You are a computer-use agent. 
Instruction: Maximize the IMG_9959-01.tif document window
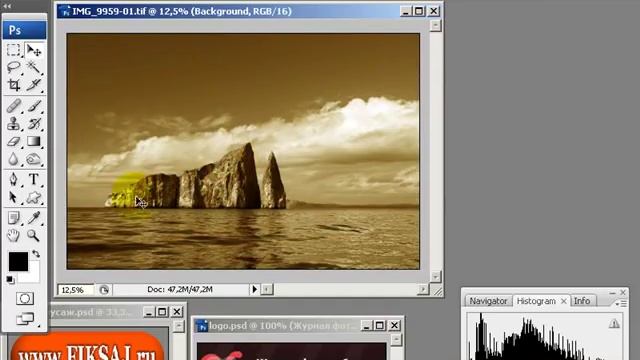tap(419, 11)
